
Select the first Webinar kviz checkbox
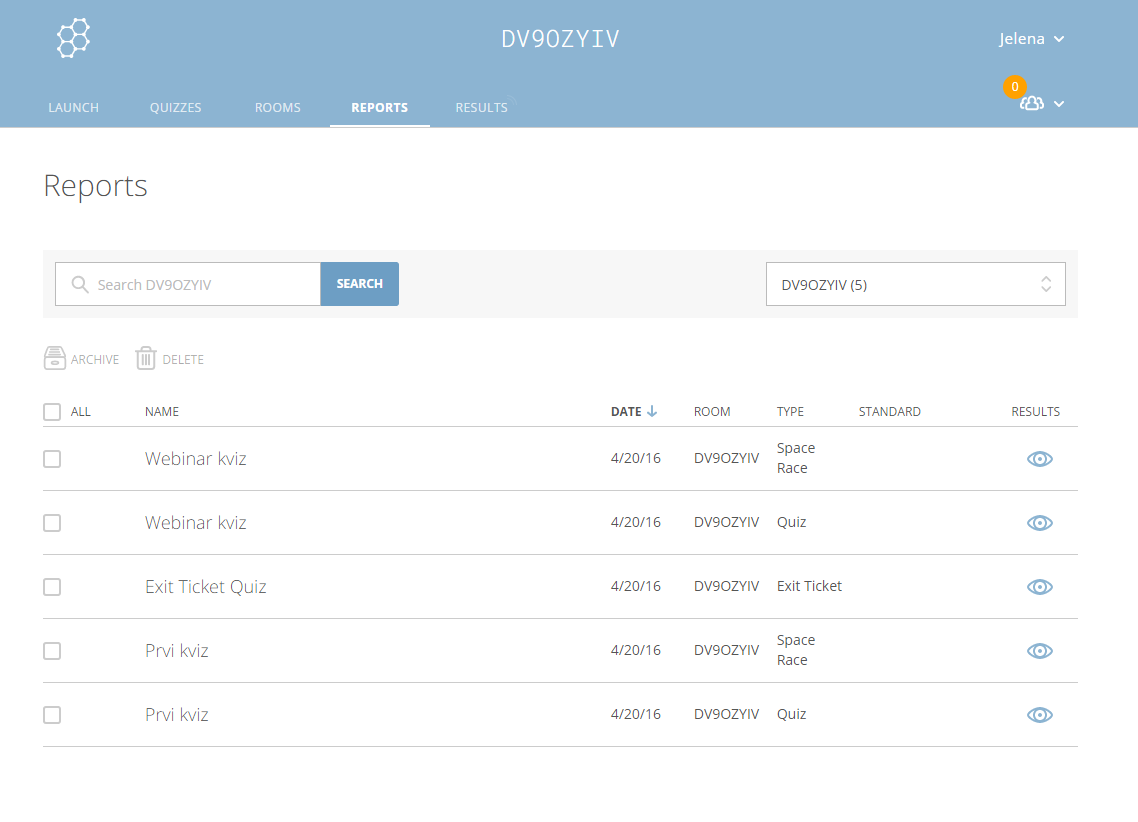pyautogui.click(x=52, y=459)
